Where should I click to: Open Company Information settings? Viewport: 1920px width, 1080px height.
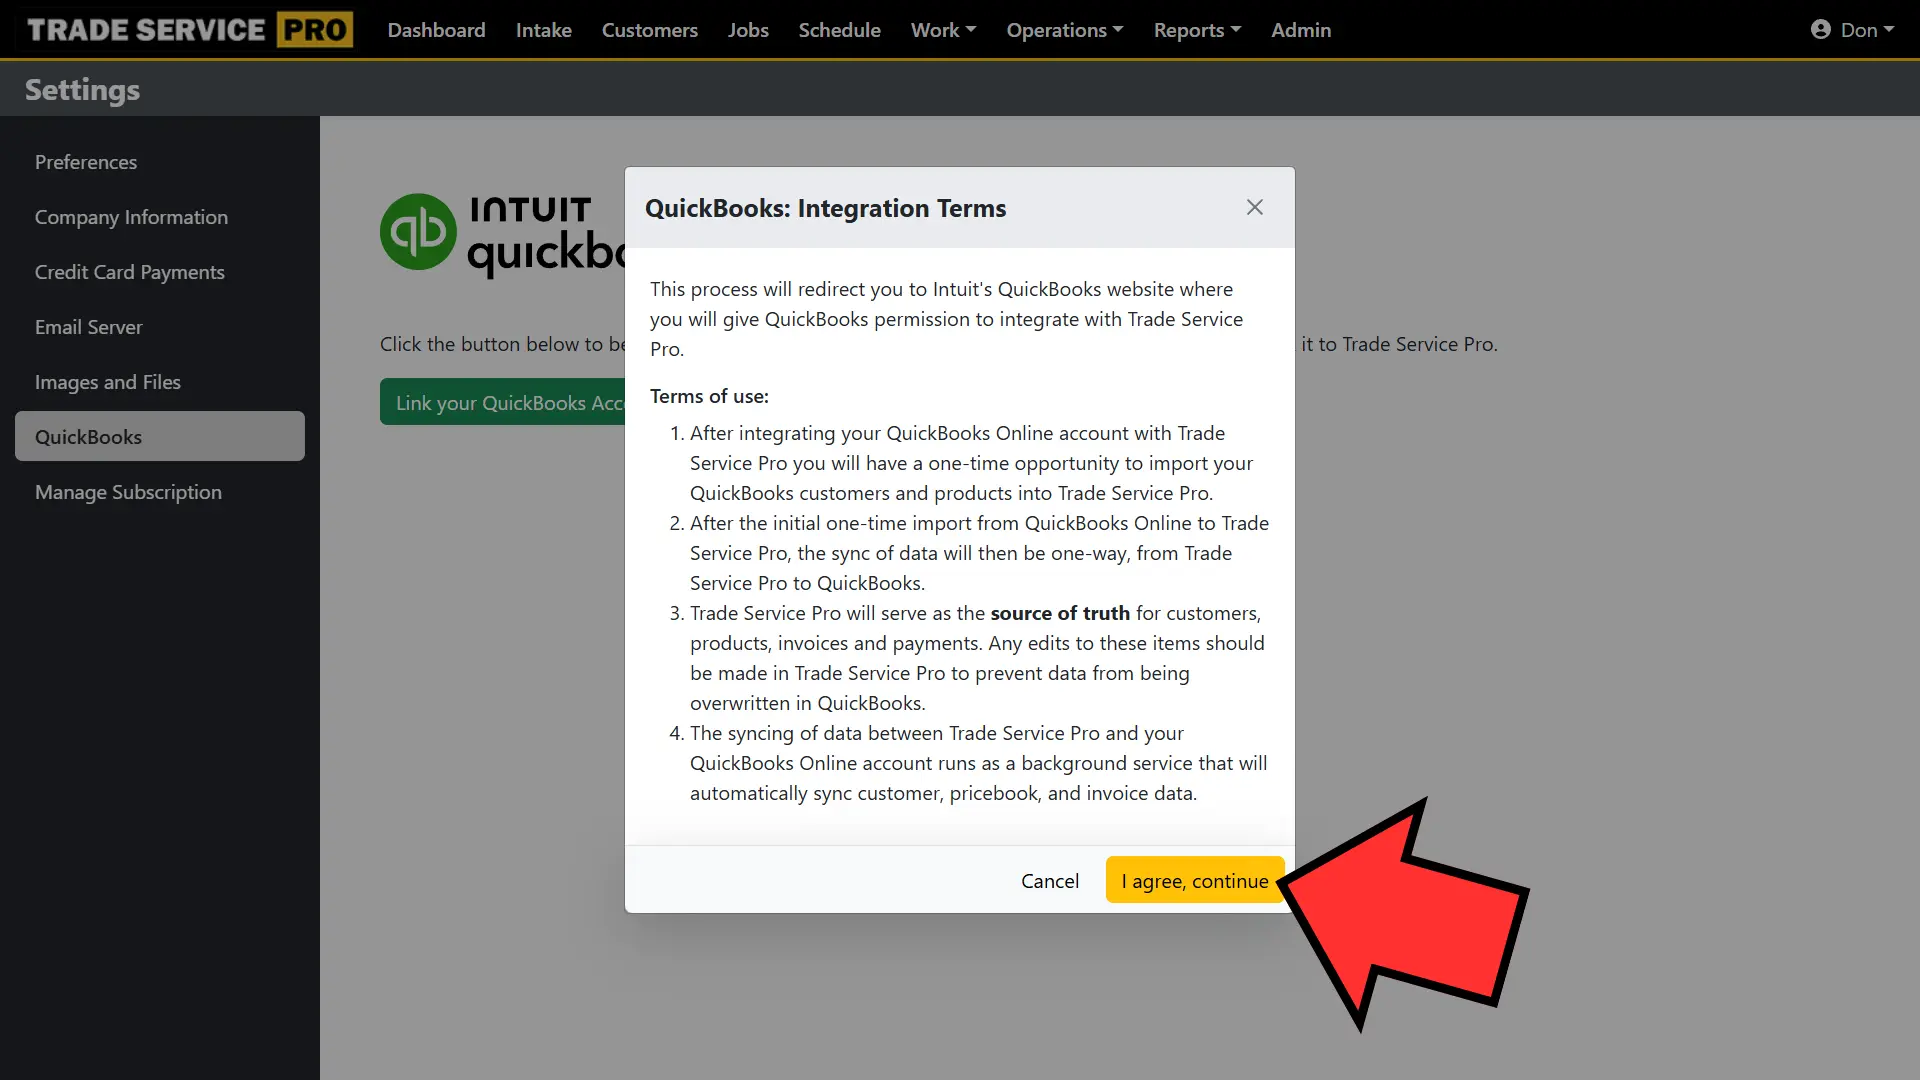[x=131, y=217]
